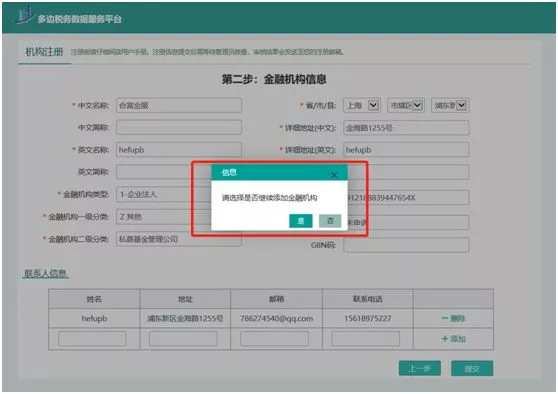Image resolution: width=558 pixels, height=394 pixels.
Task: Open the 金融机构二级分类 dropdown showing 私募基金管理公司
Action: click(x=179, y=239)
